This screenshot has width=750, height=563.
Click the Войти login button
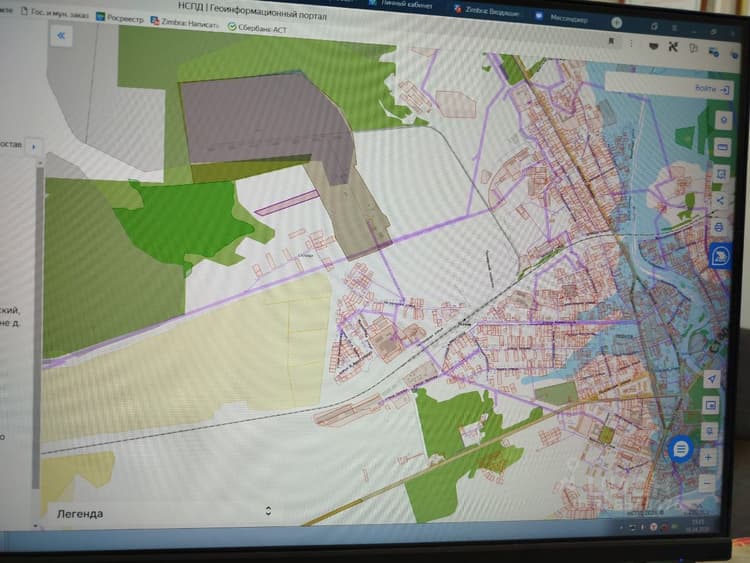(x=712, y=89)
